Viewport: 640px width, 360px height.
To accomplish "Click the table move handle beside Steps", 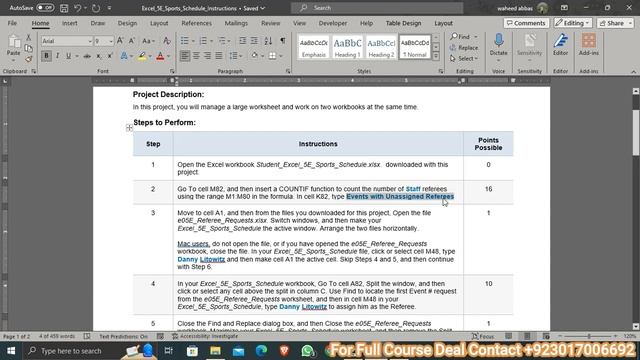I will click(x=129, y=128).
